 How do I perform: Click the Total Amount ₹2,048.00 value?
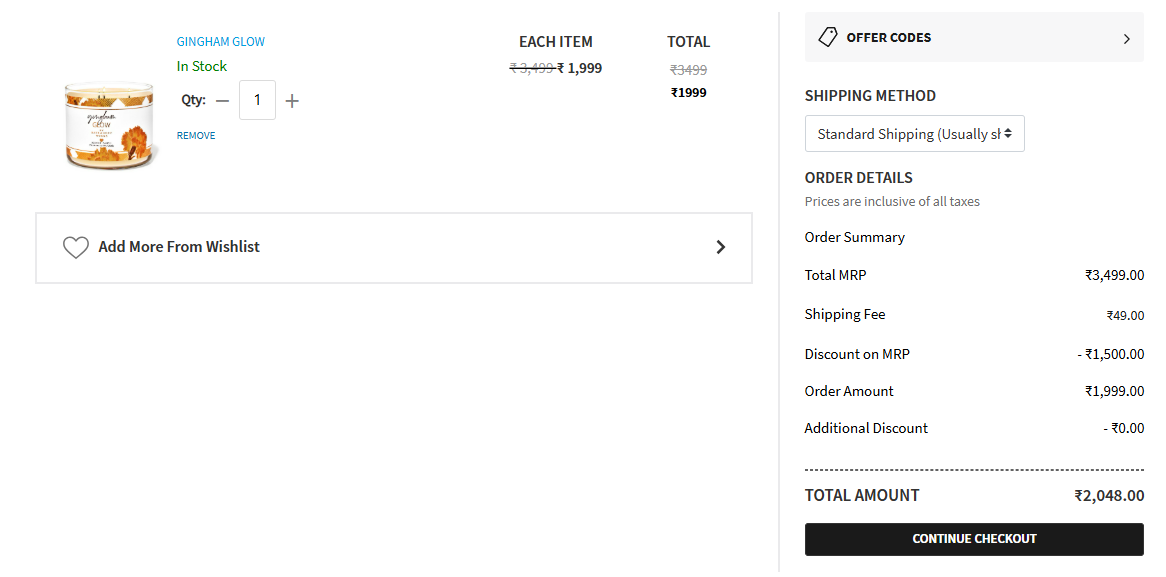point(1109,496)
